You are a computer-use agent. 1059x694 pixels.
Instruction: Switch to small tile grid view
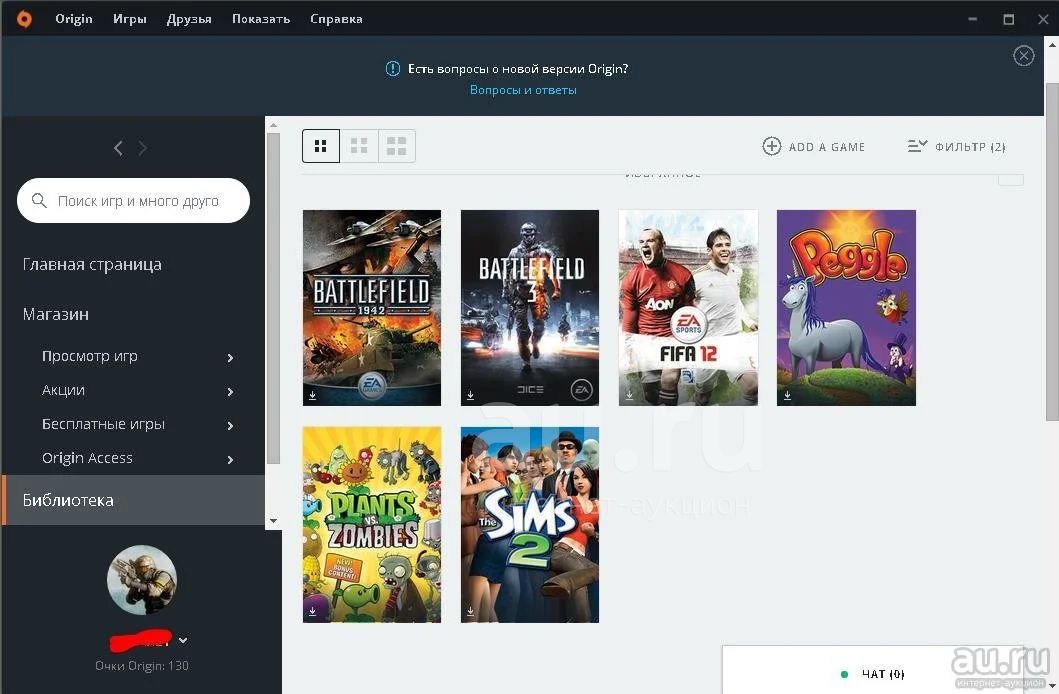tap(321, 146)
